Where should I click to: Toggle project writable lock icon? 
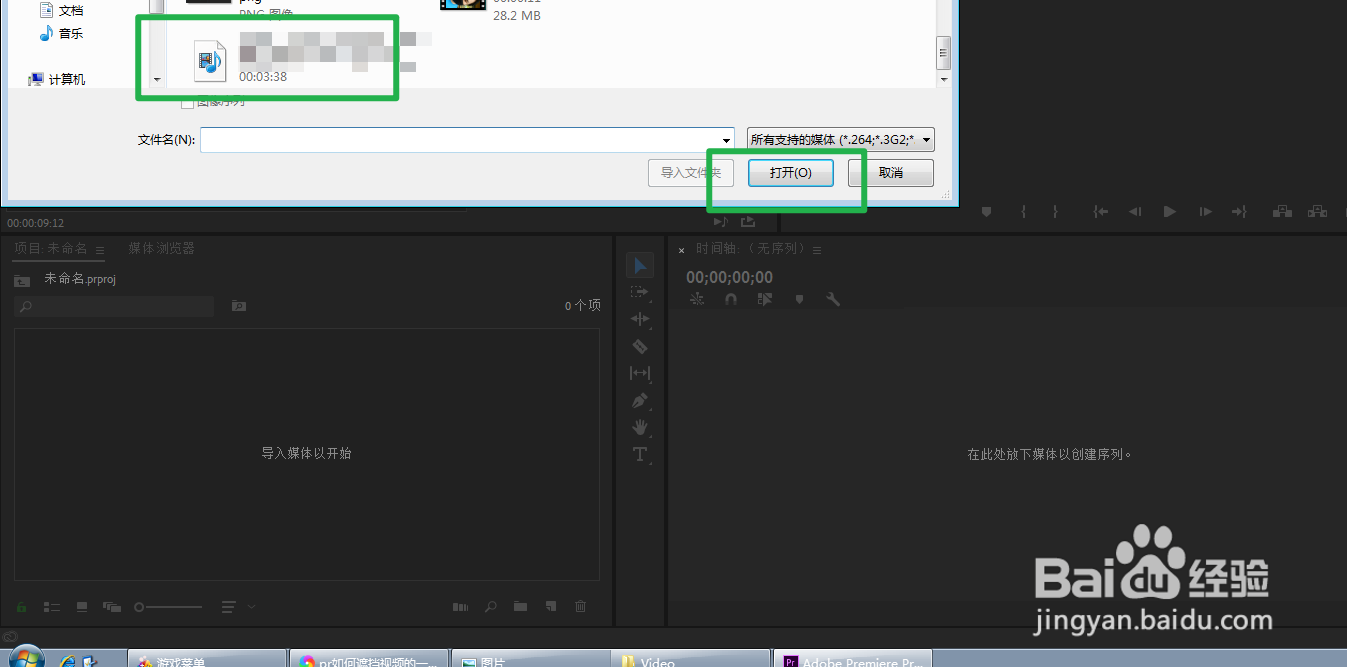pyautogui.click(x=21, y=606)
